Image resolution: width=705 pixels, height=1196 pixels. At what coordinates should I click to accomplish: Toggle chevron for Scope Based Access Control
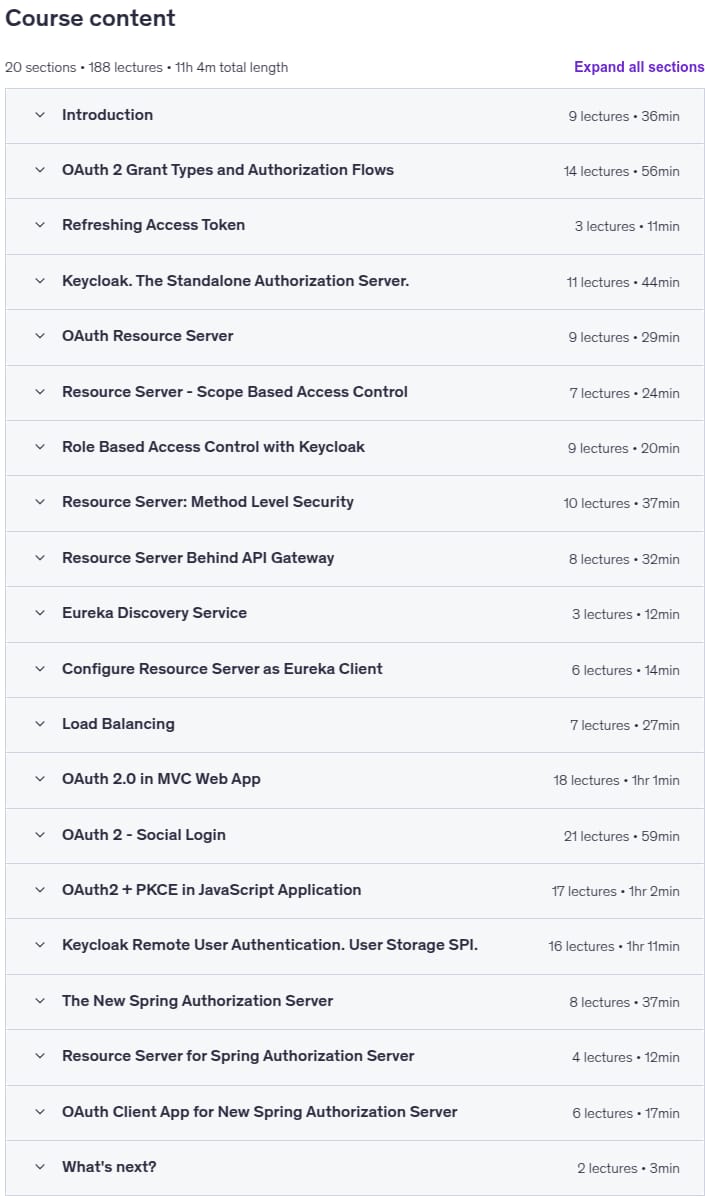pyautogui.click(x=40, y=392)
